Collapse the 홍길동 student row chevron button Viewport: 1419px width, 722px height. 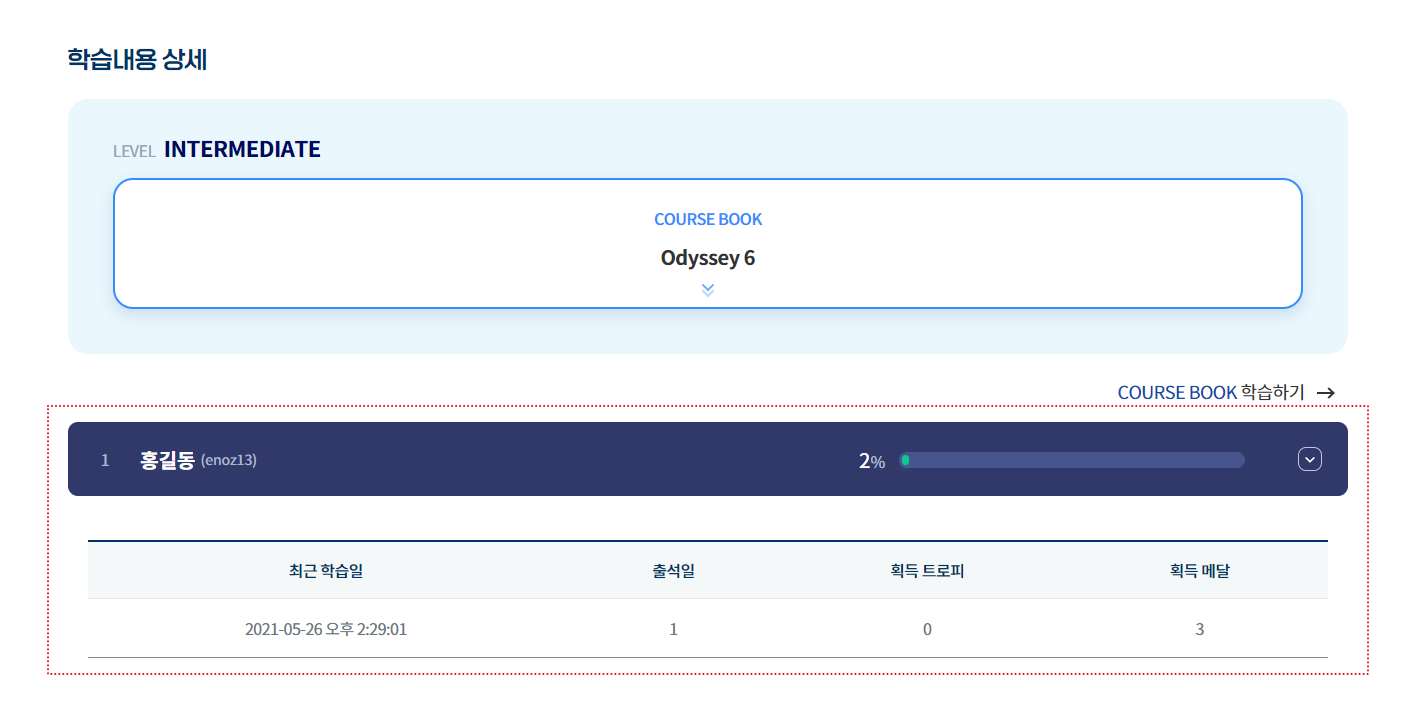click(x=1310, y=459)
